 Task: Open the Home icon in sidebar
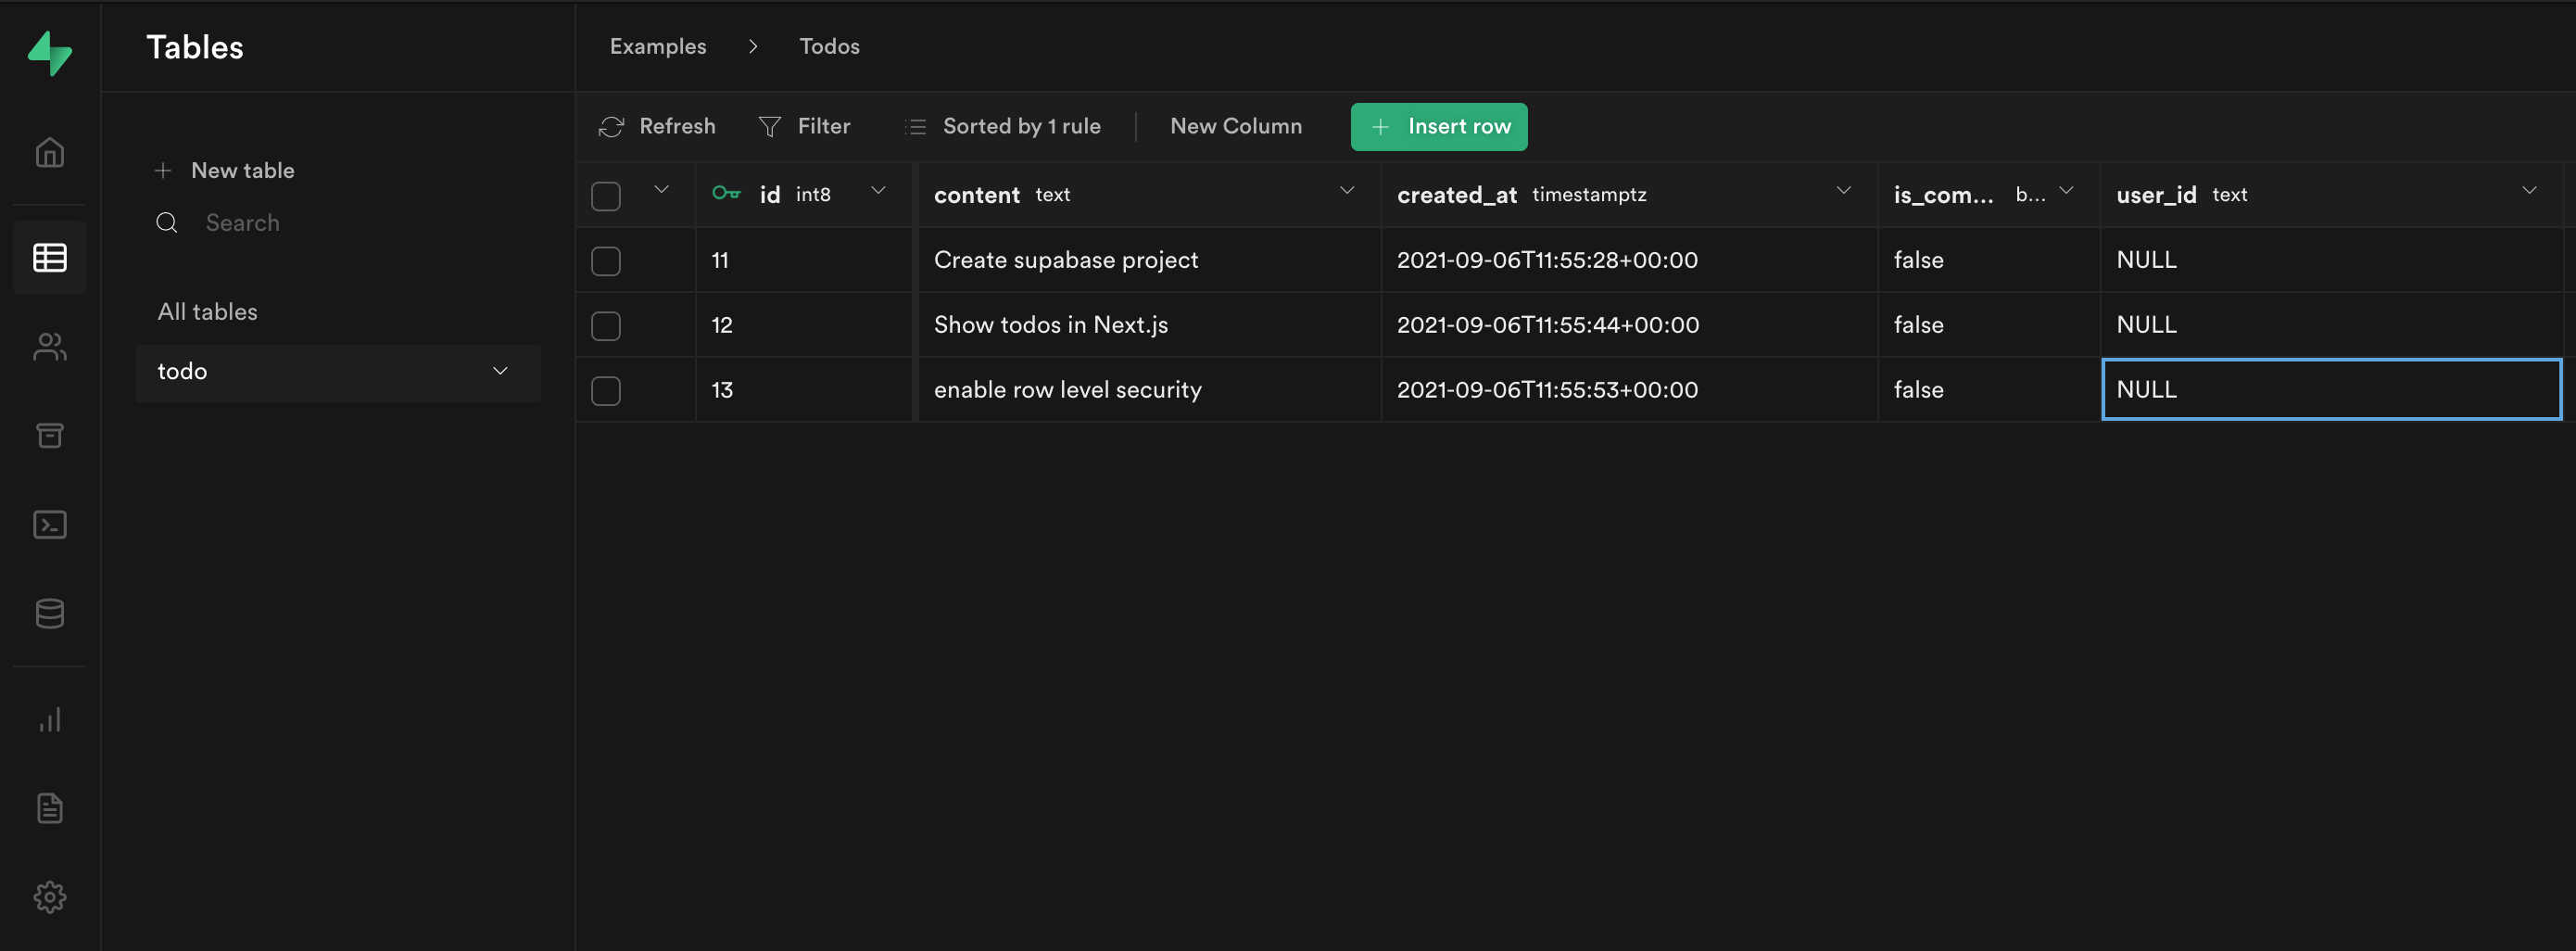pyautogui.click(x=50, y=152)
